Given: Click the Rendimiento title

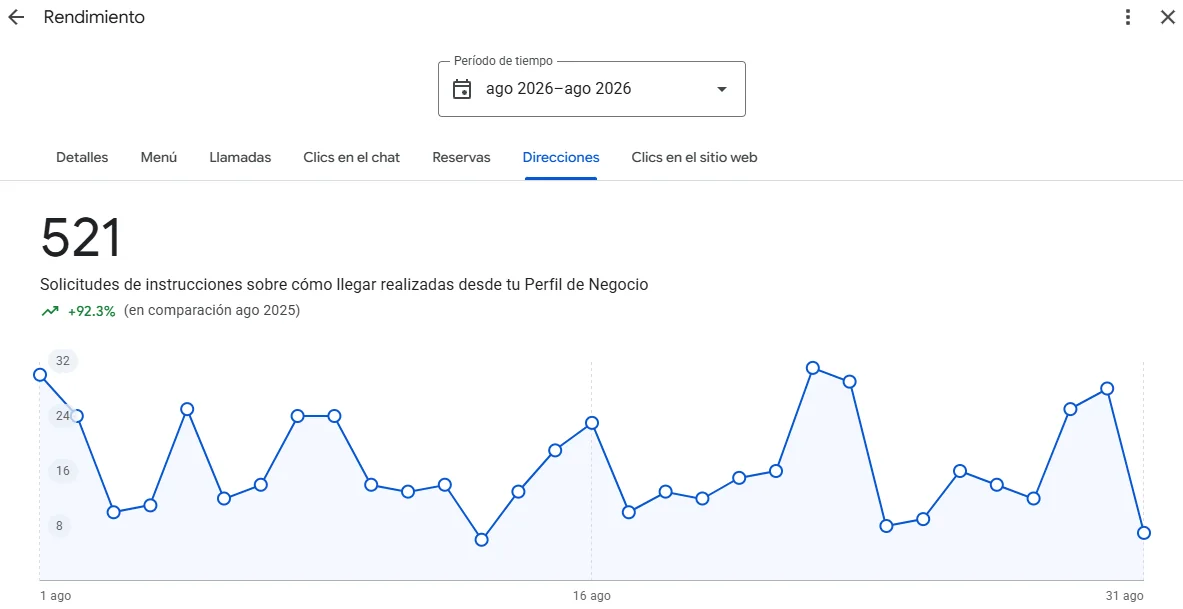Looking at the screenshot, I should (x=94, y=17).
